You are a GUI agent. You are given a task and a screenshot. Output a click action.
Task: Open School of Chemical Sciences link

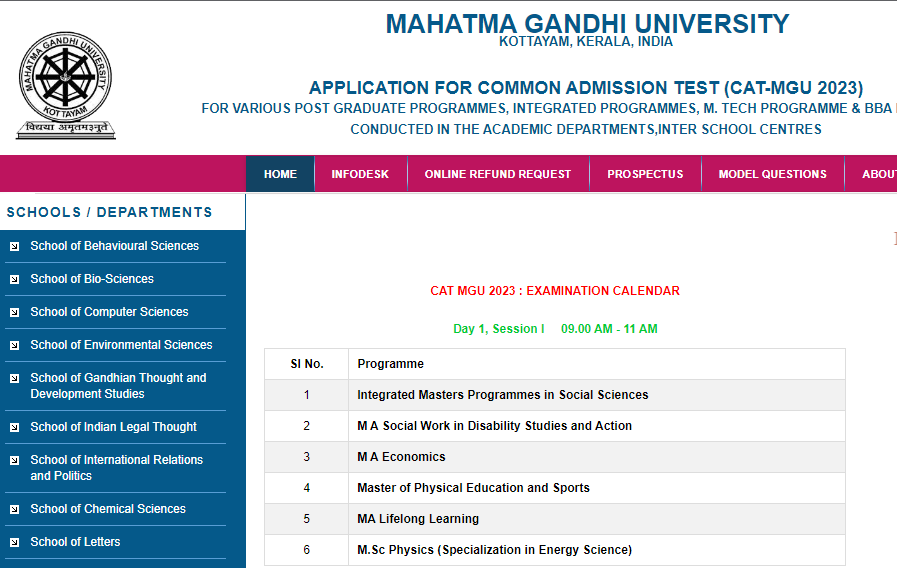pos(108,509)
